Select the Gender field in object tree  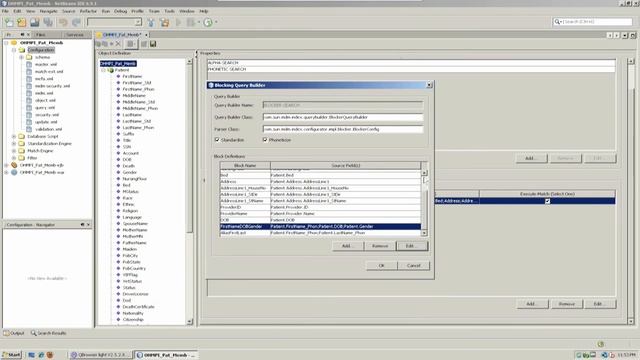(129, 172)
